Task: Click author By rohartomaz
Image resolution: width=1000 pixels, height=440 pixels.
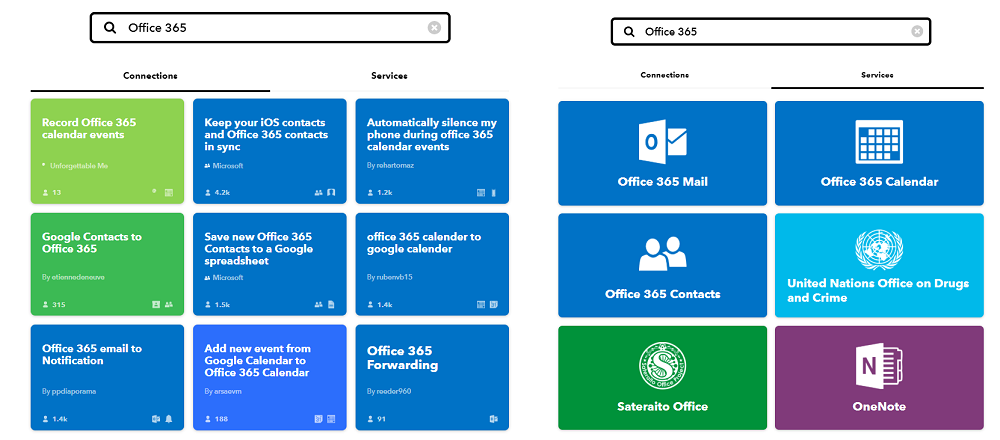Action: 391,165
